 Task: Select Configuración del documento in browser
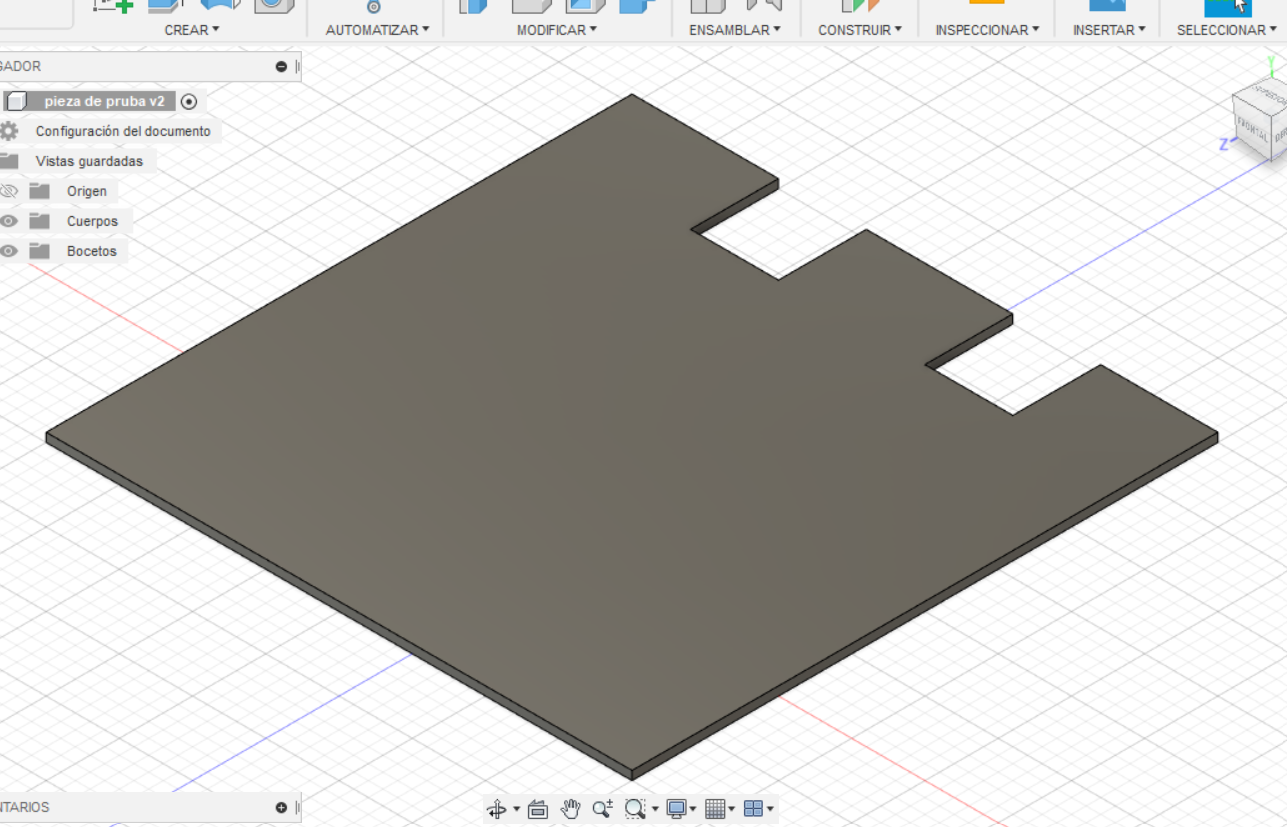(x=123, y=131)
